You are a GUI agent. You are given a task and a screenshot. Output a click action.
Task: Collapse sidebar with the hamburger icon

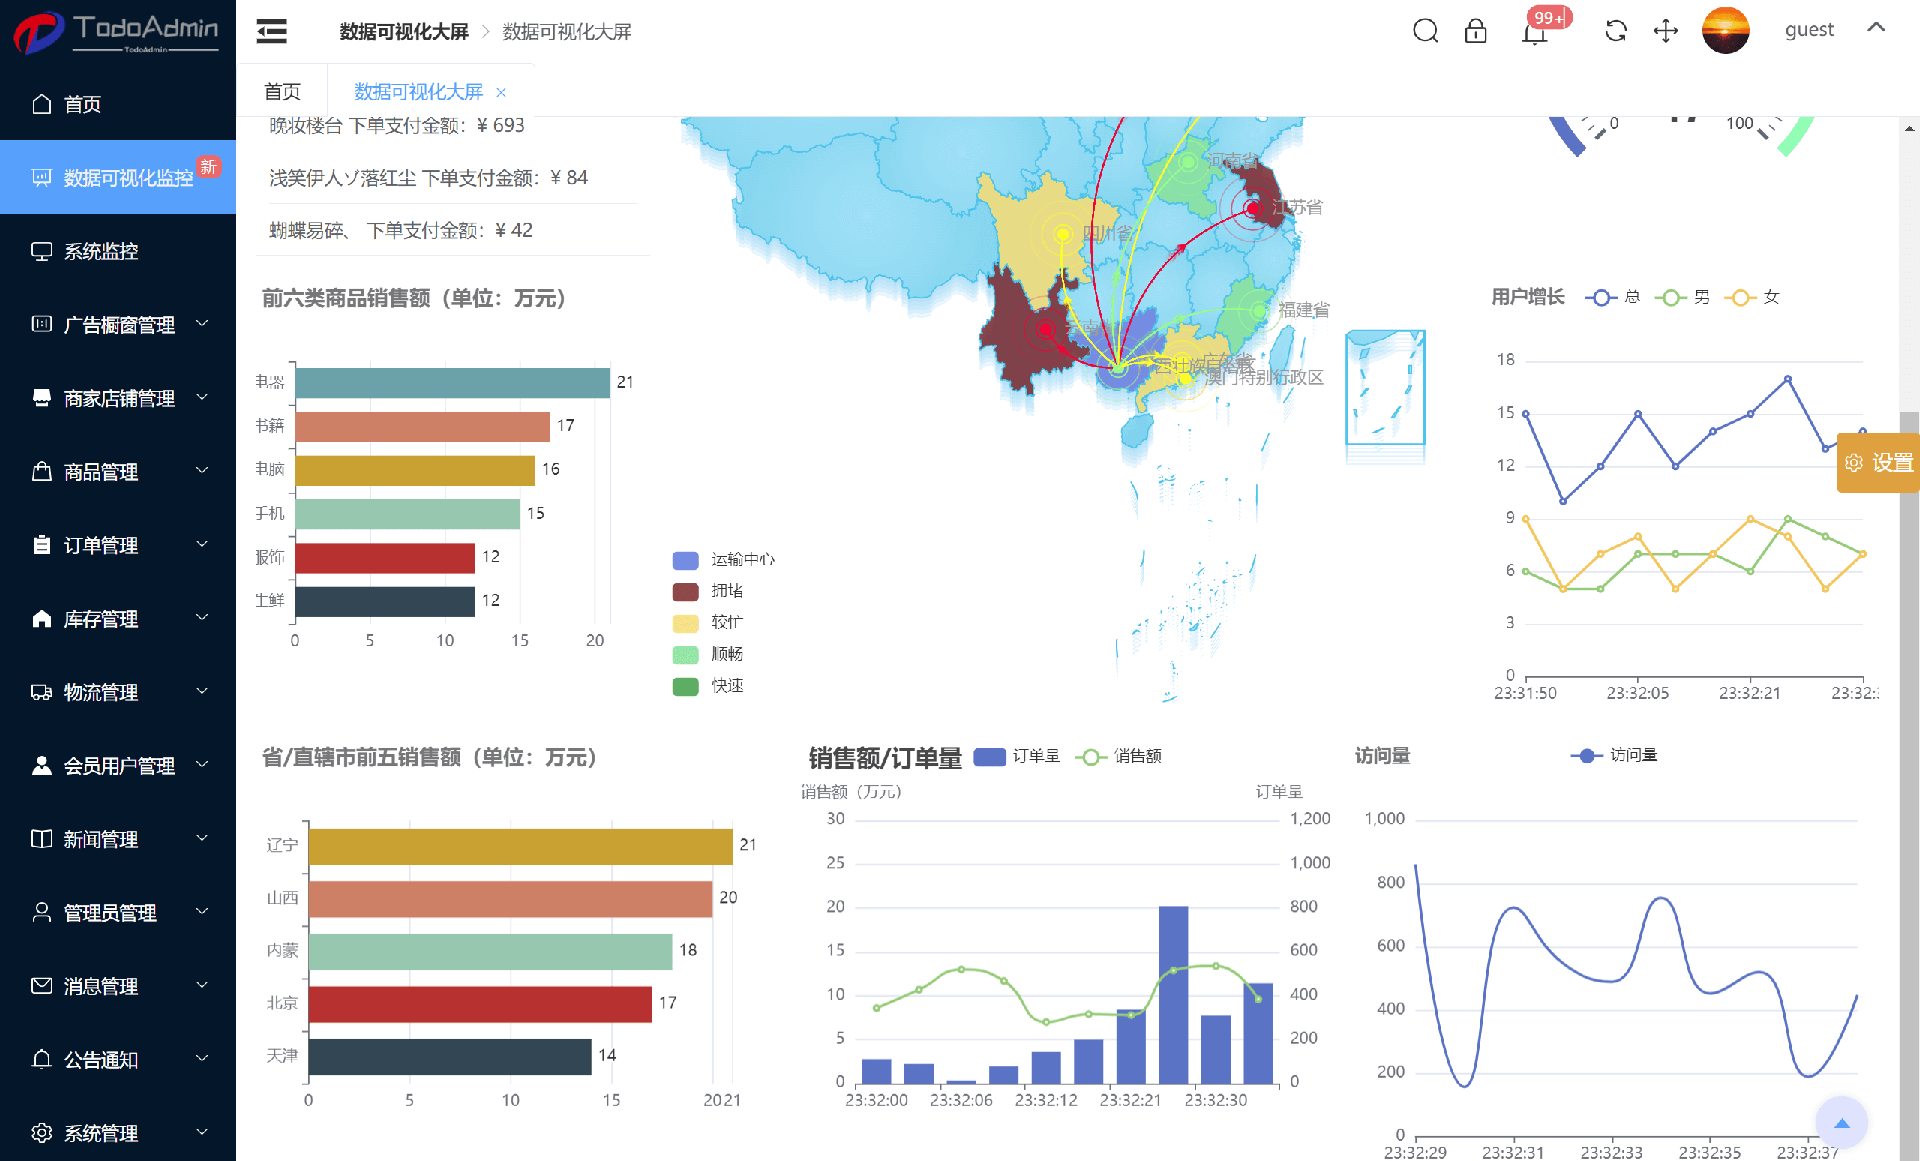pyautogui.click(x=271, y=31)
